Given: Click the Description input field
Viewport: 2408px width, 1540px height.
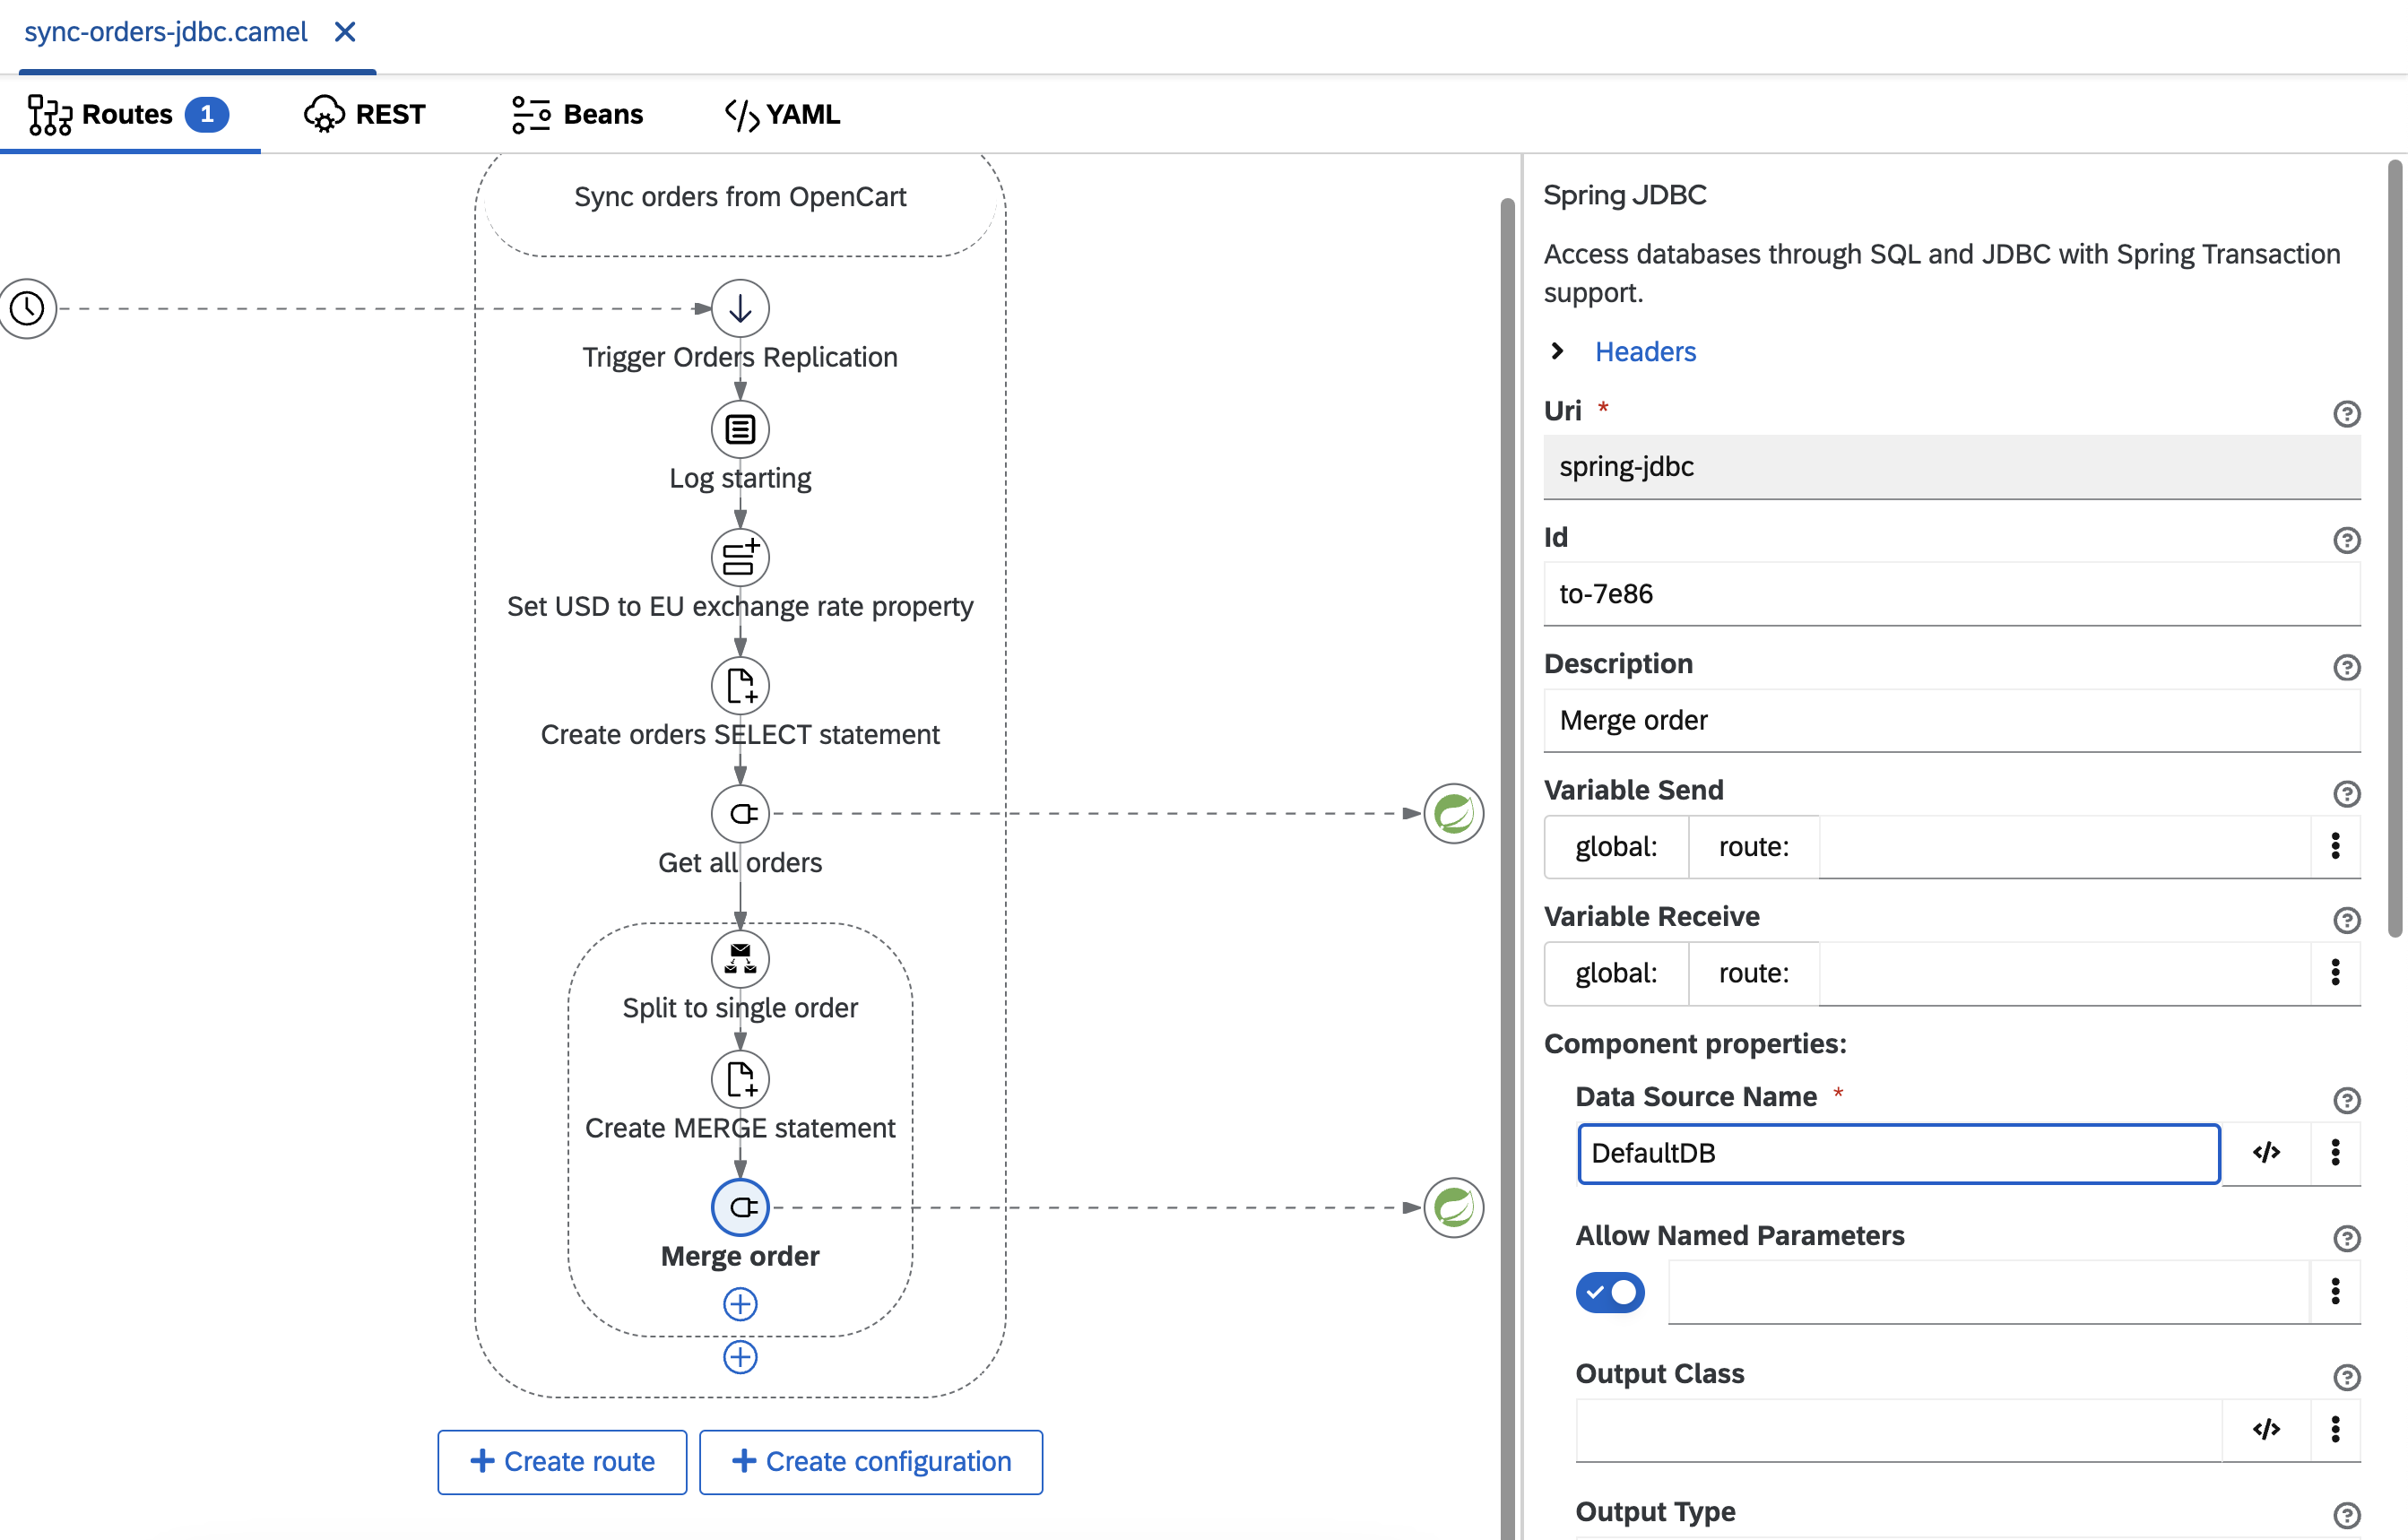Looking at the screenshot, I should [1952, 720].
